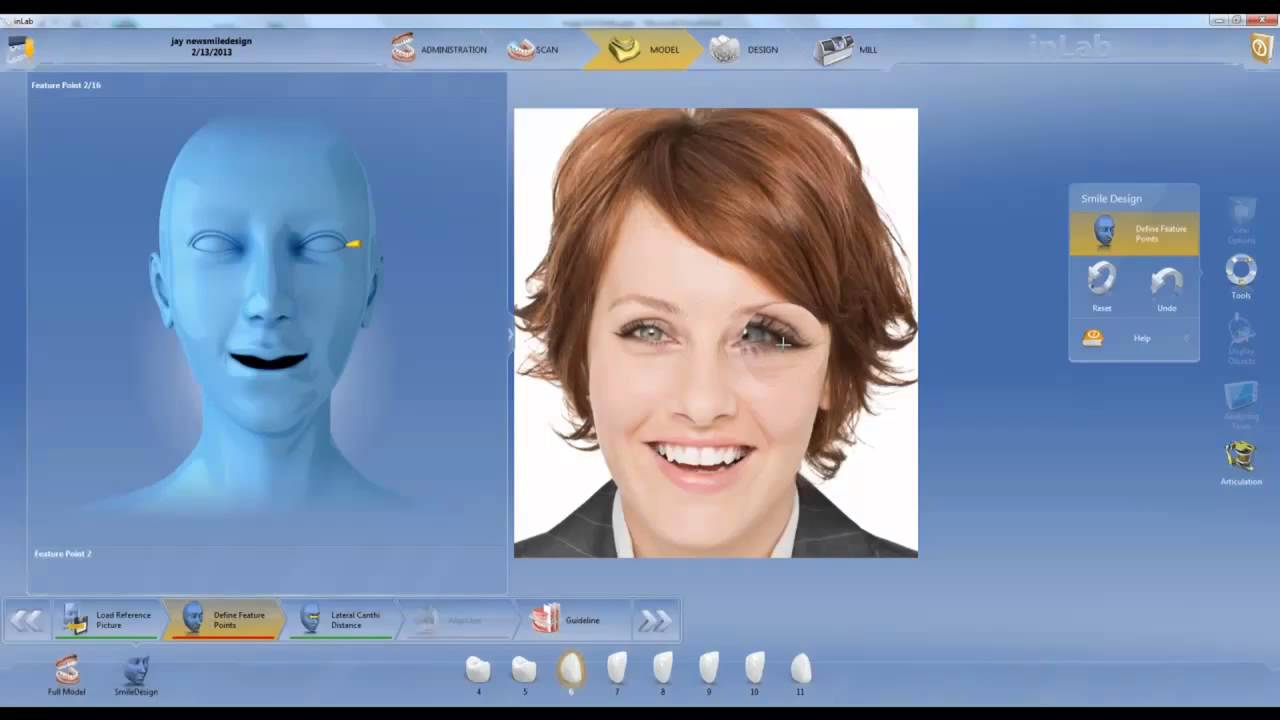Collapse the left panel using the divider arrow
Image resolution: width=1280 pixels, height=720 pixels.
(x=510, y=335)
